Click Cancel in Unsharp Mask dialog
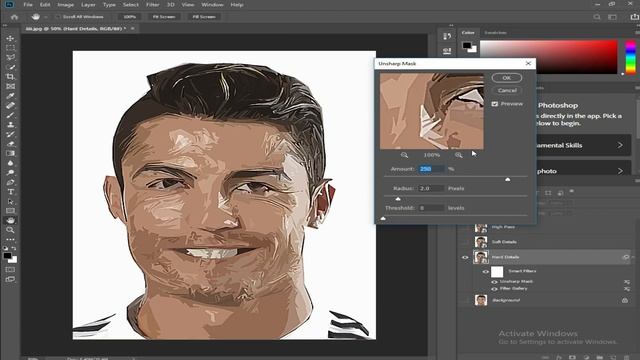640x360 pixels. [x=507, y=90]
